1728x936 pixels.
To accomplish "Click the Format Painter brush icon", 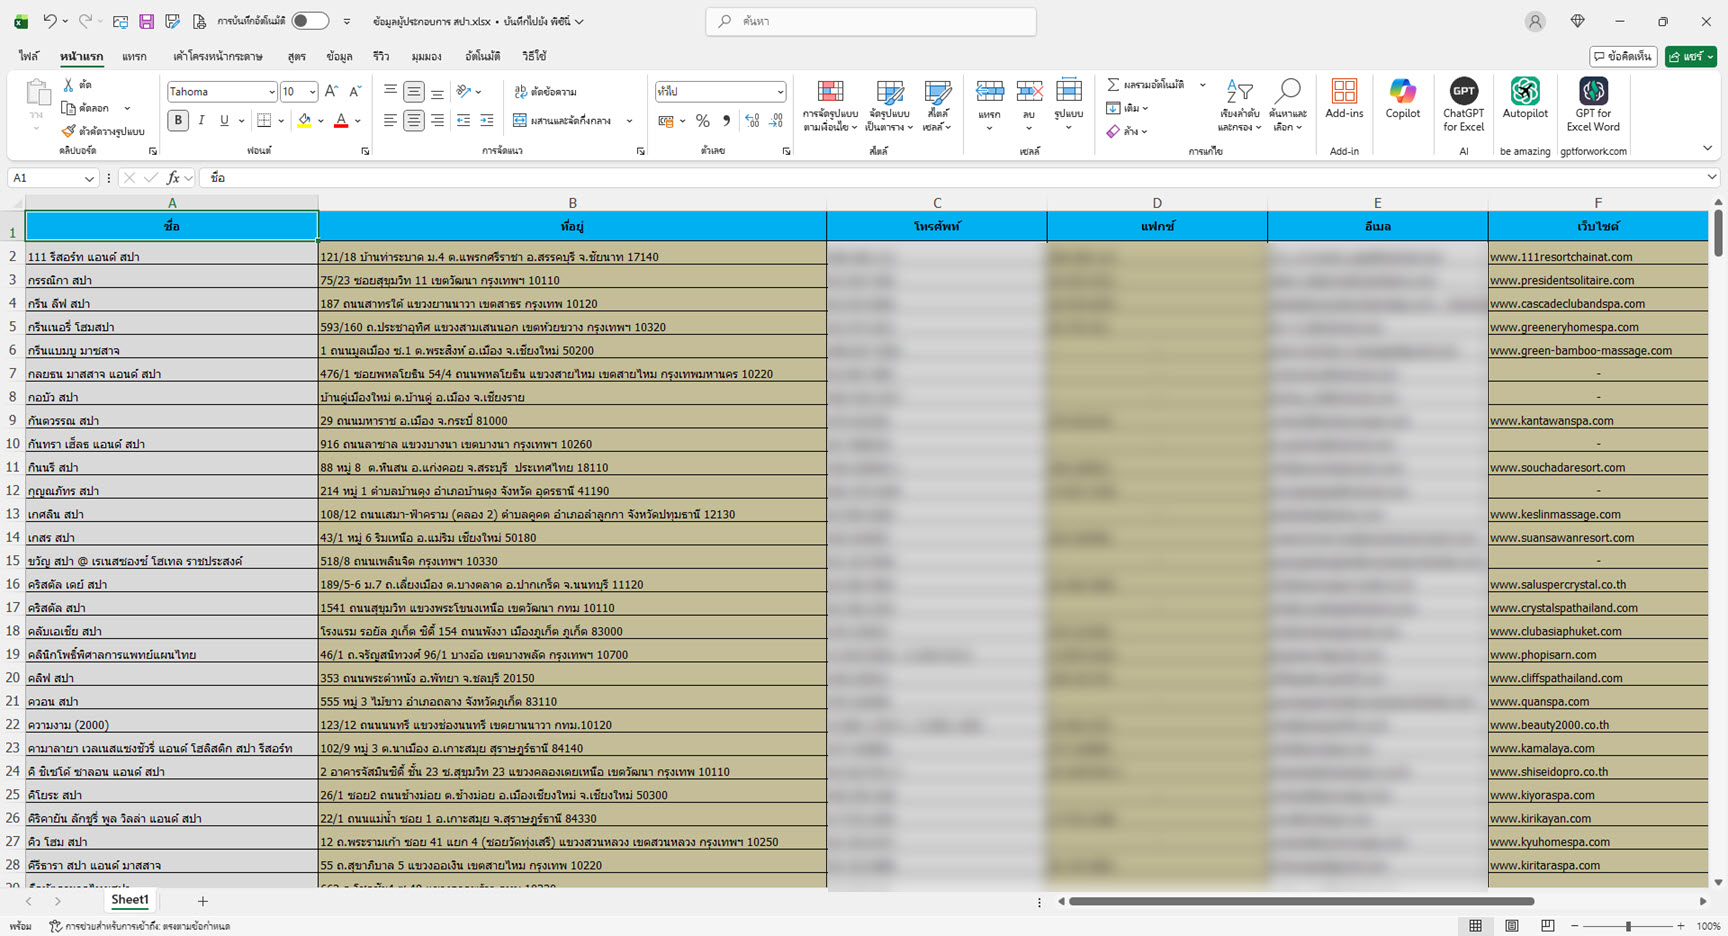I will pos(68,131).
